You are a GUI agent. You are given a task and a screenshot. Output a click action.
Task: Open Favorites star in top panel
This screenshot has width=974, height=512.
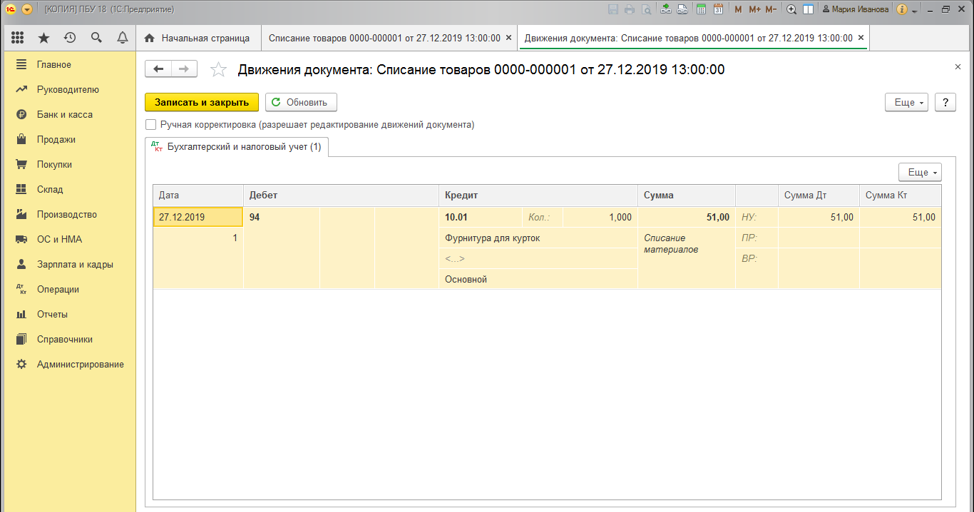click(43, 38)
